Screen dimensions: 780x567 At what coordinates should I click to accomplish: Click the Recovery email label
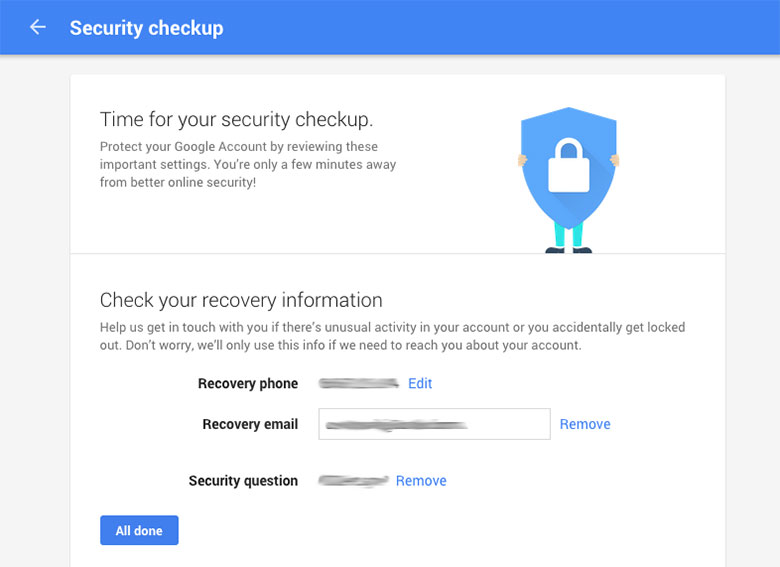(250, 424)
